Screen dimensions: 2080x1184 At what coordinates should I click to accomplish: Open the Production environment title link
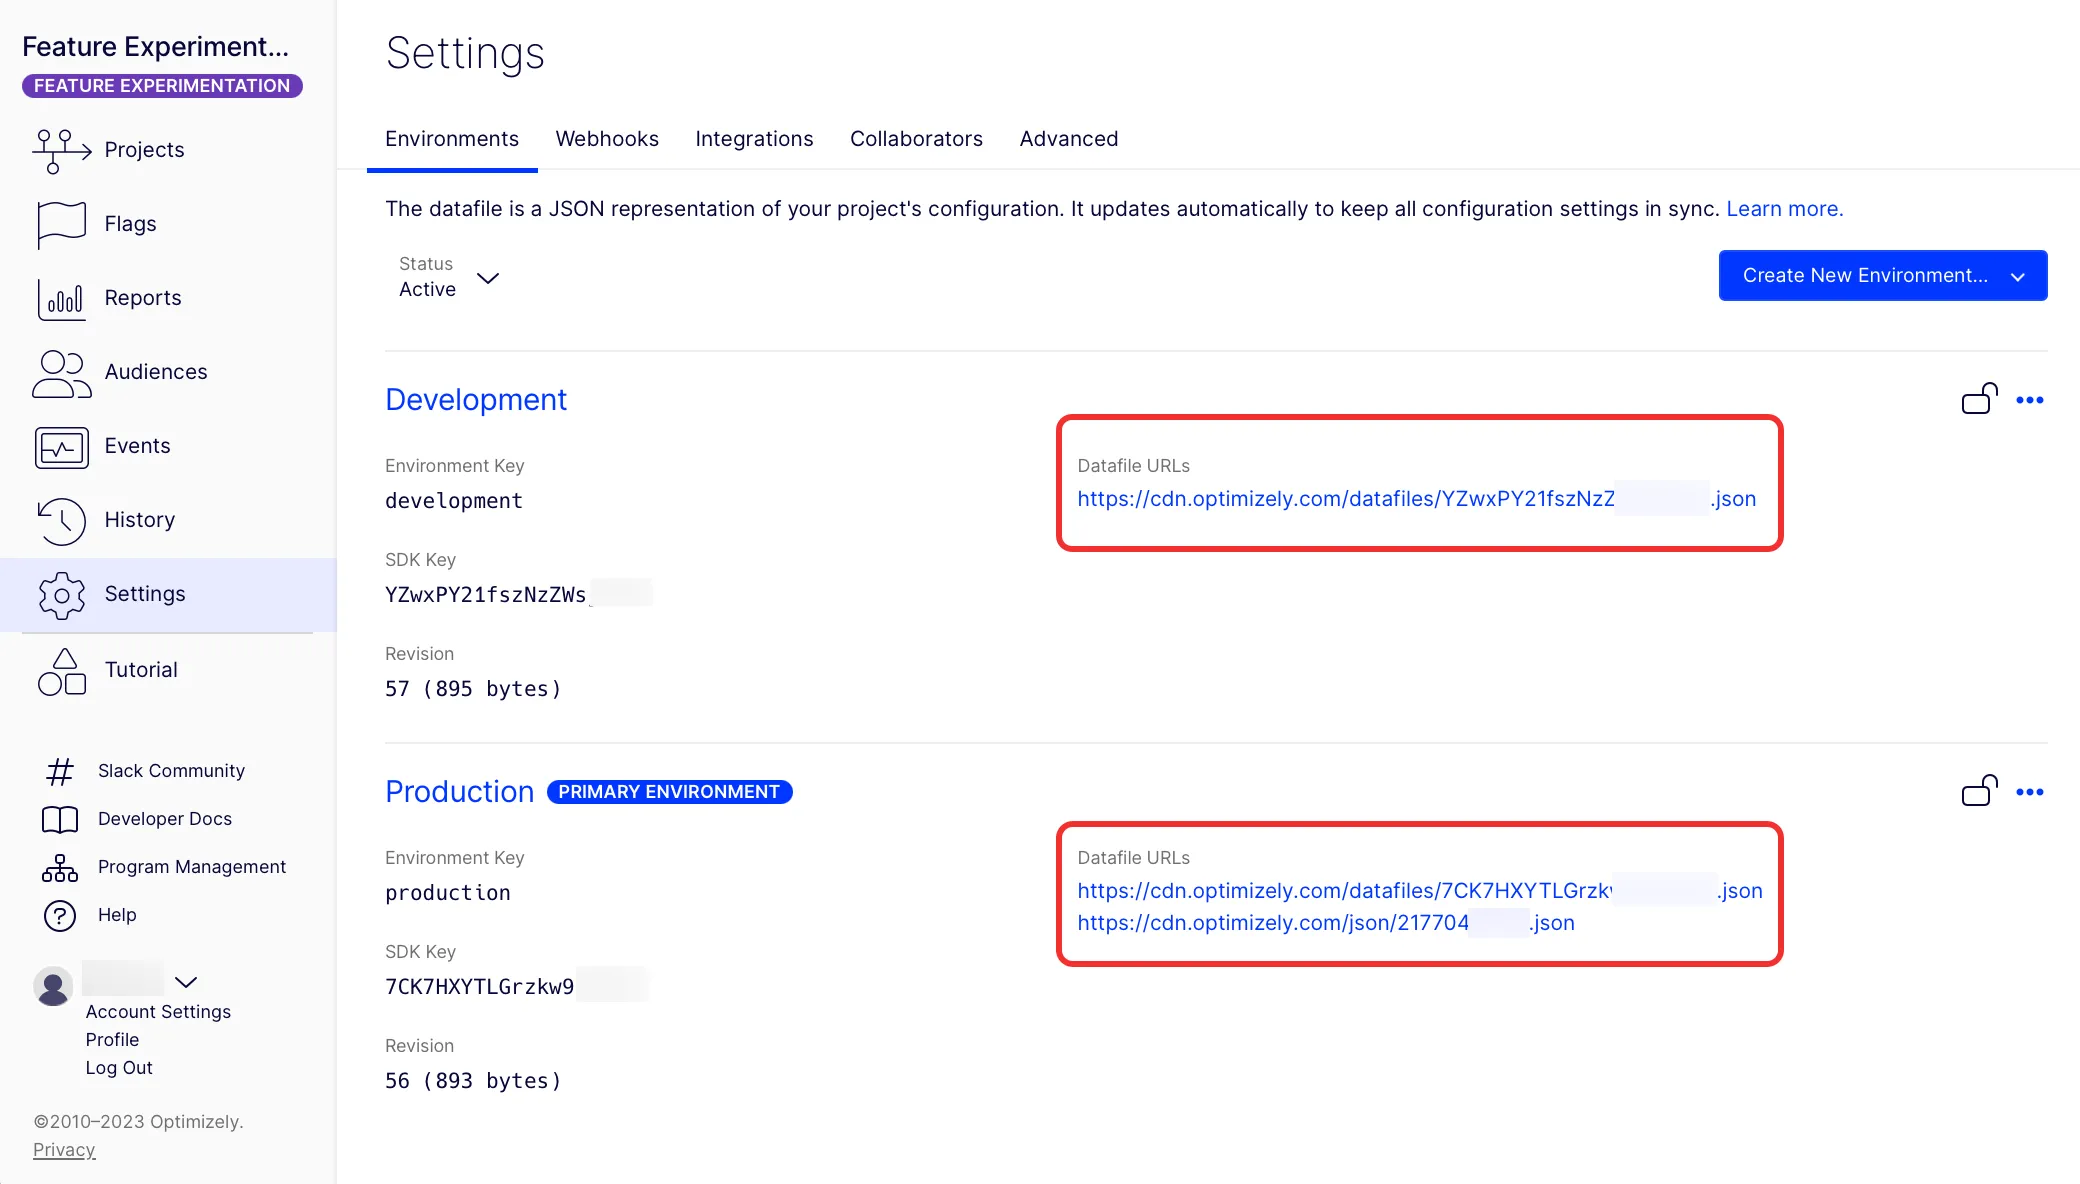click(460, 792)
